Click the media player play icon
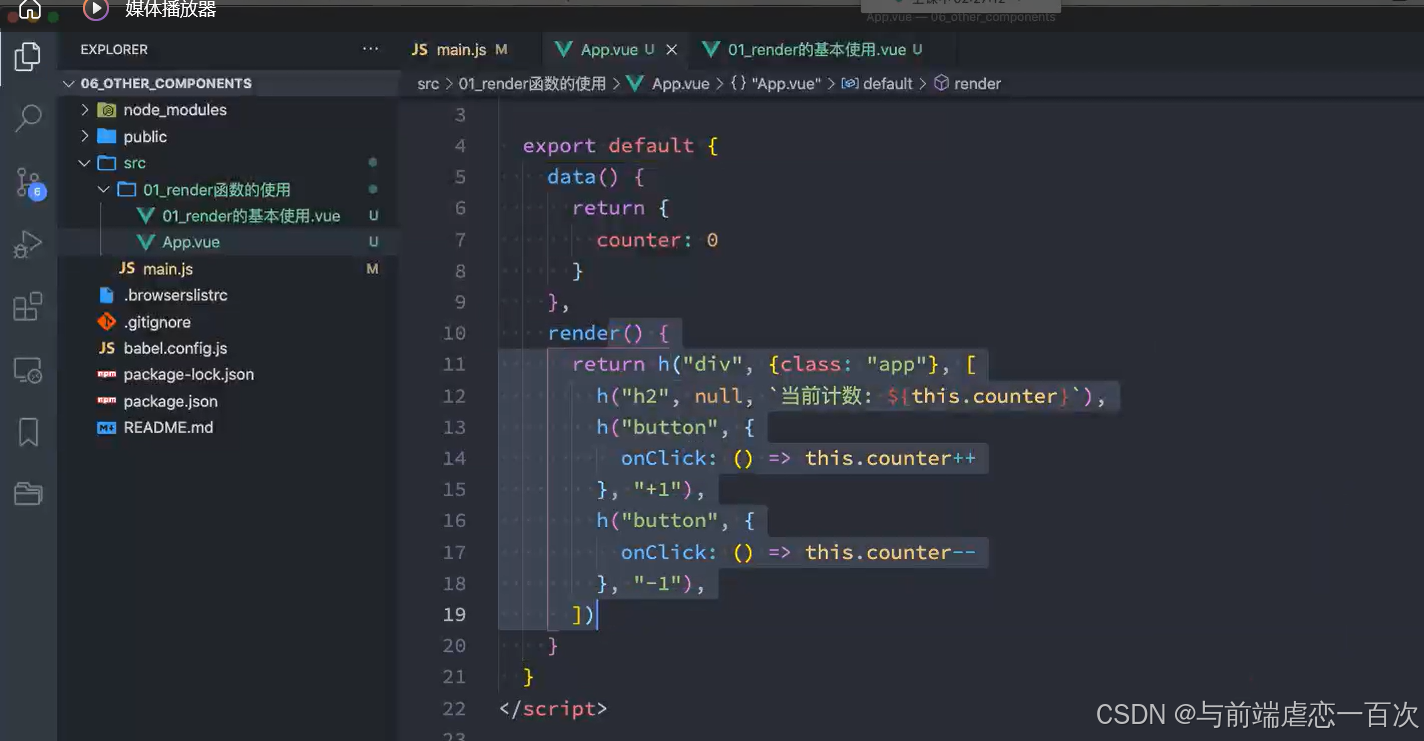1424x741 pixels. pos(95,10)
